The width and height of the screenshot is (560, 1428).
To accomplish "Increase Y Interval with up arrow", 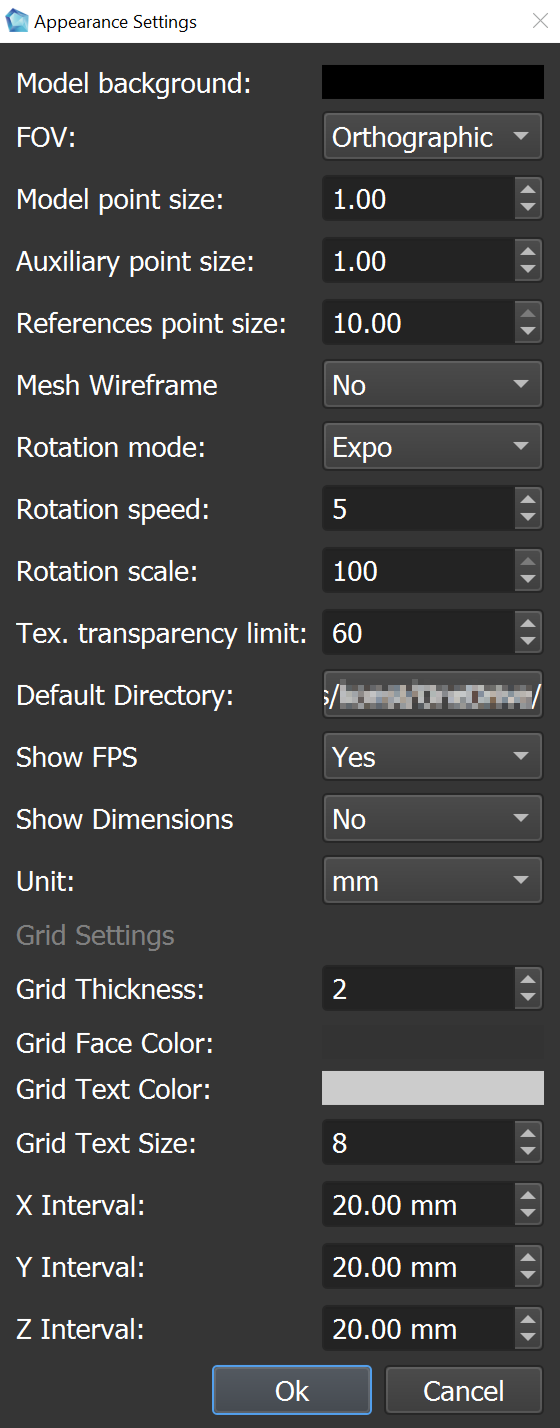I will [x=528, y=1257].
